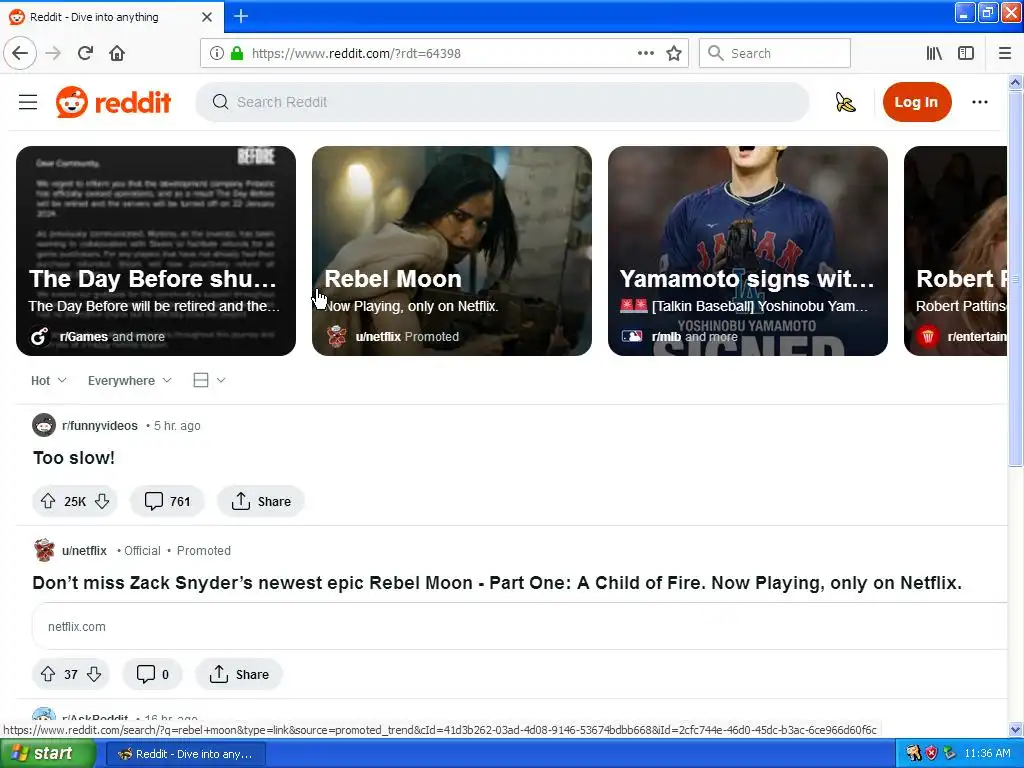Open the u/netflix profile link in feed
The image size is (1024, 768).
[84, 551]
